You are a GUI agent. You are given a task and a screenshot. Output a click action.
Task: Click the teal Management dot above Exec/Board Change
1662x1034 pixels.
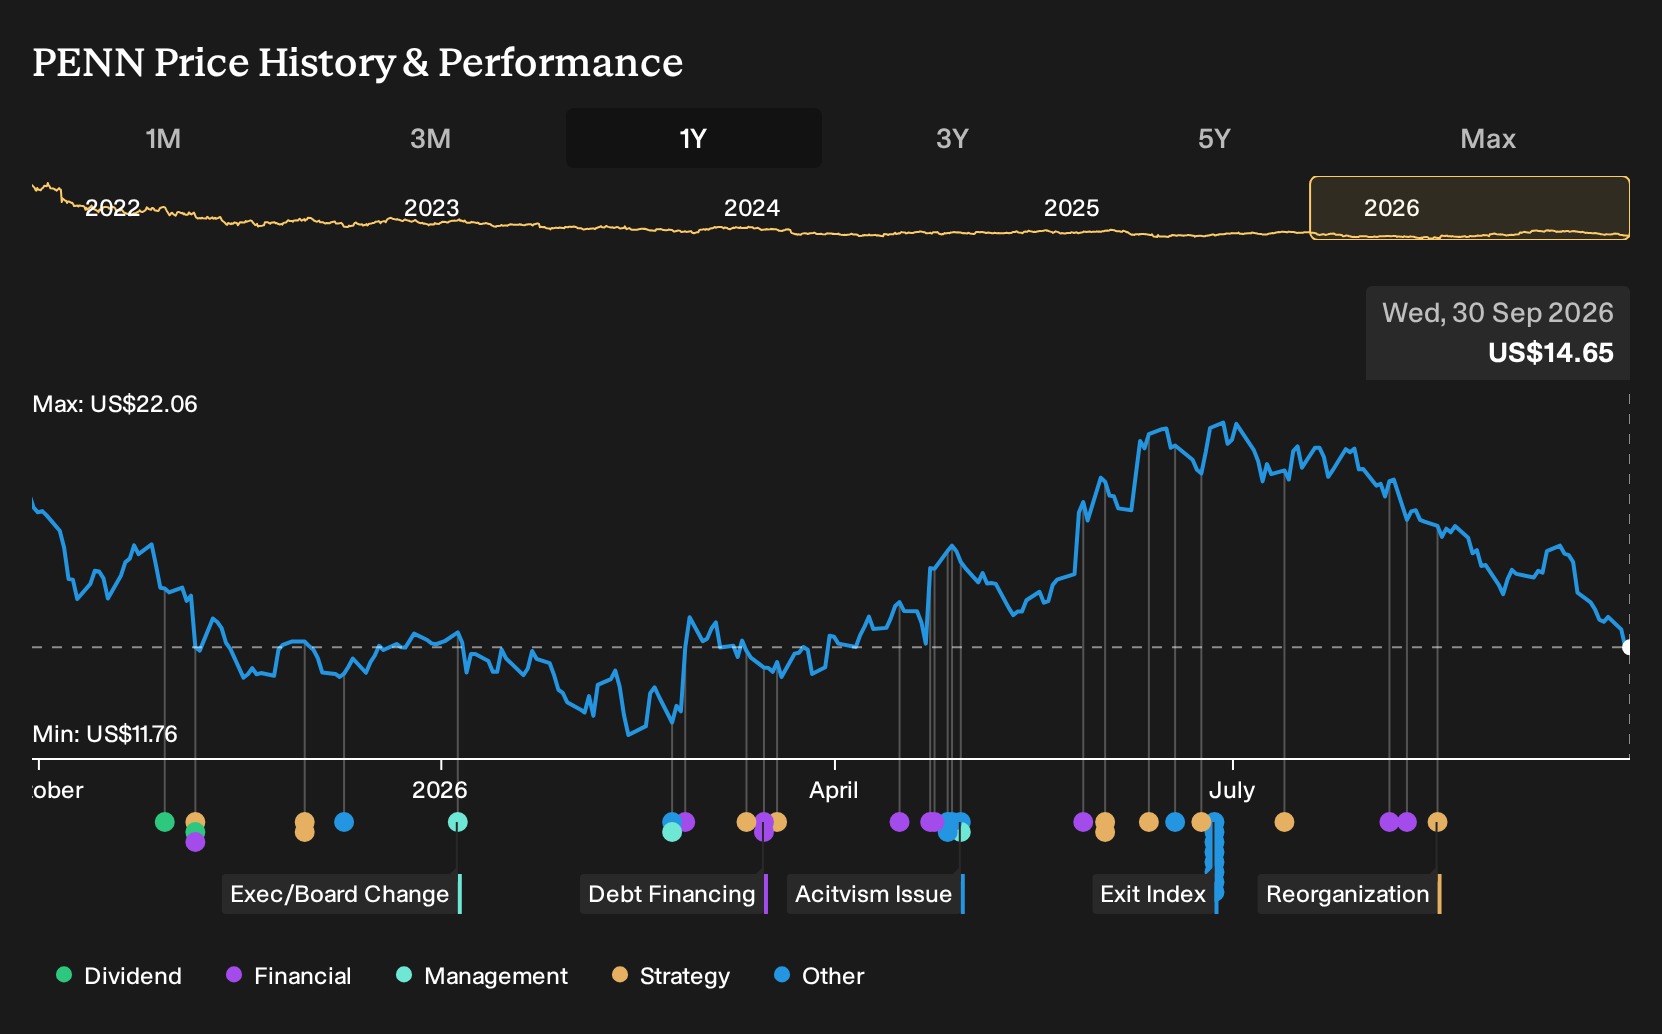[x=457, y=822]
